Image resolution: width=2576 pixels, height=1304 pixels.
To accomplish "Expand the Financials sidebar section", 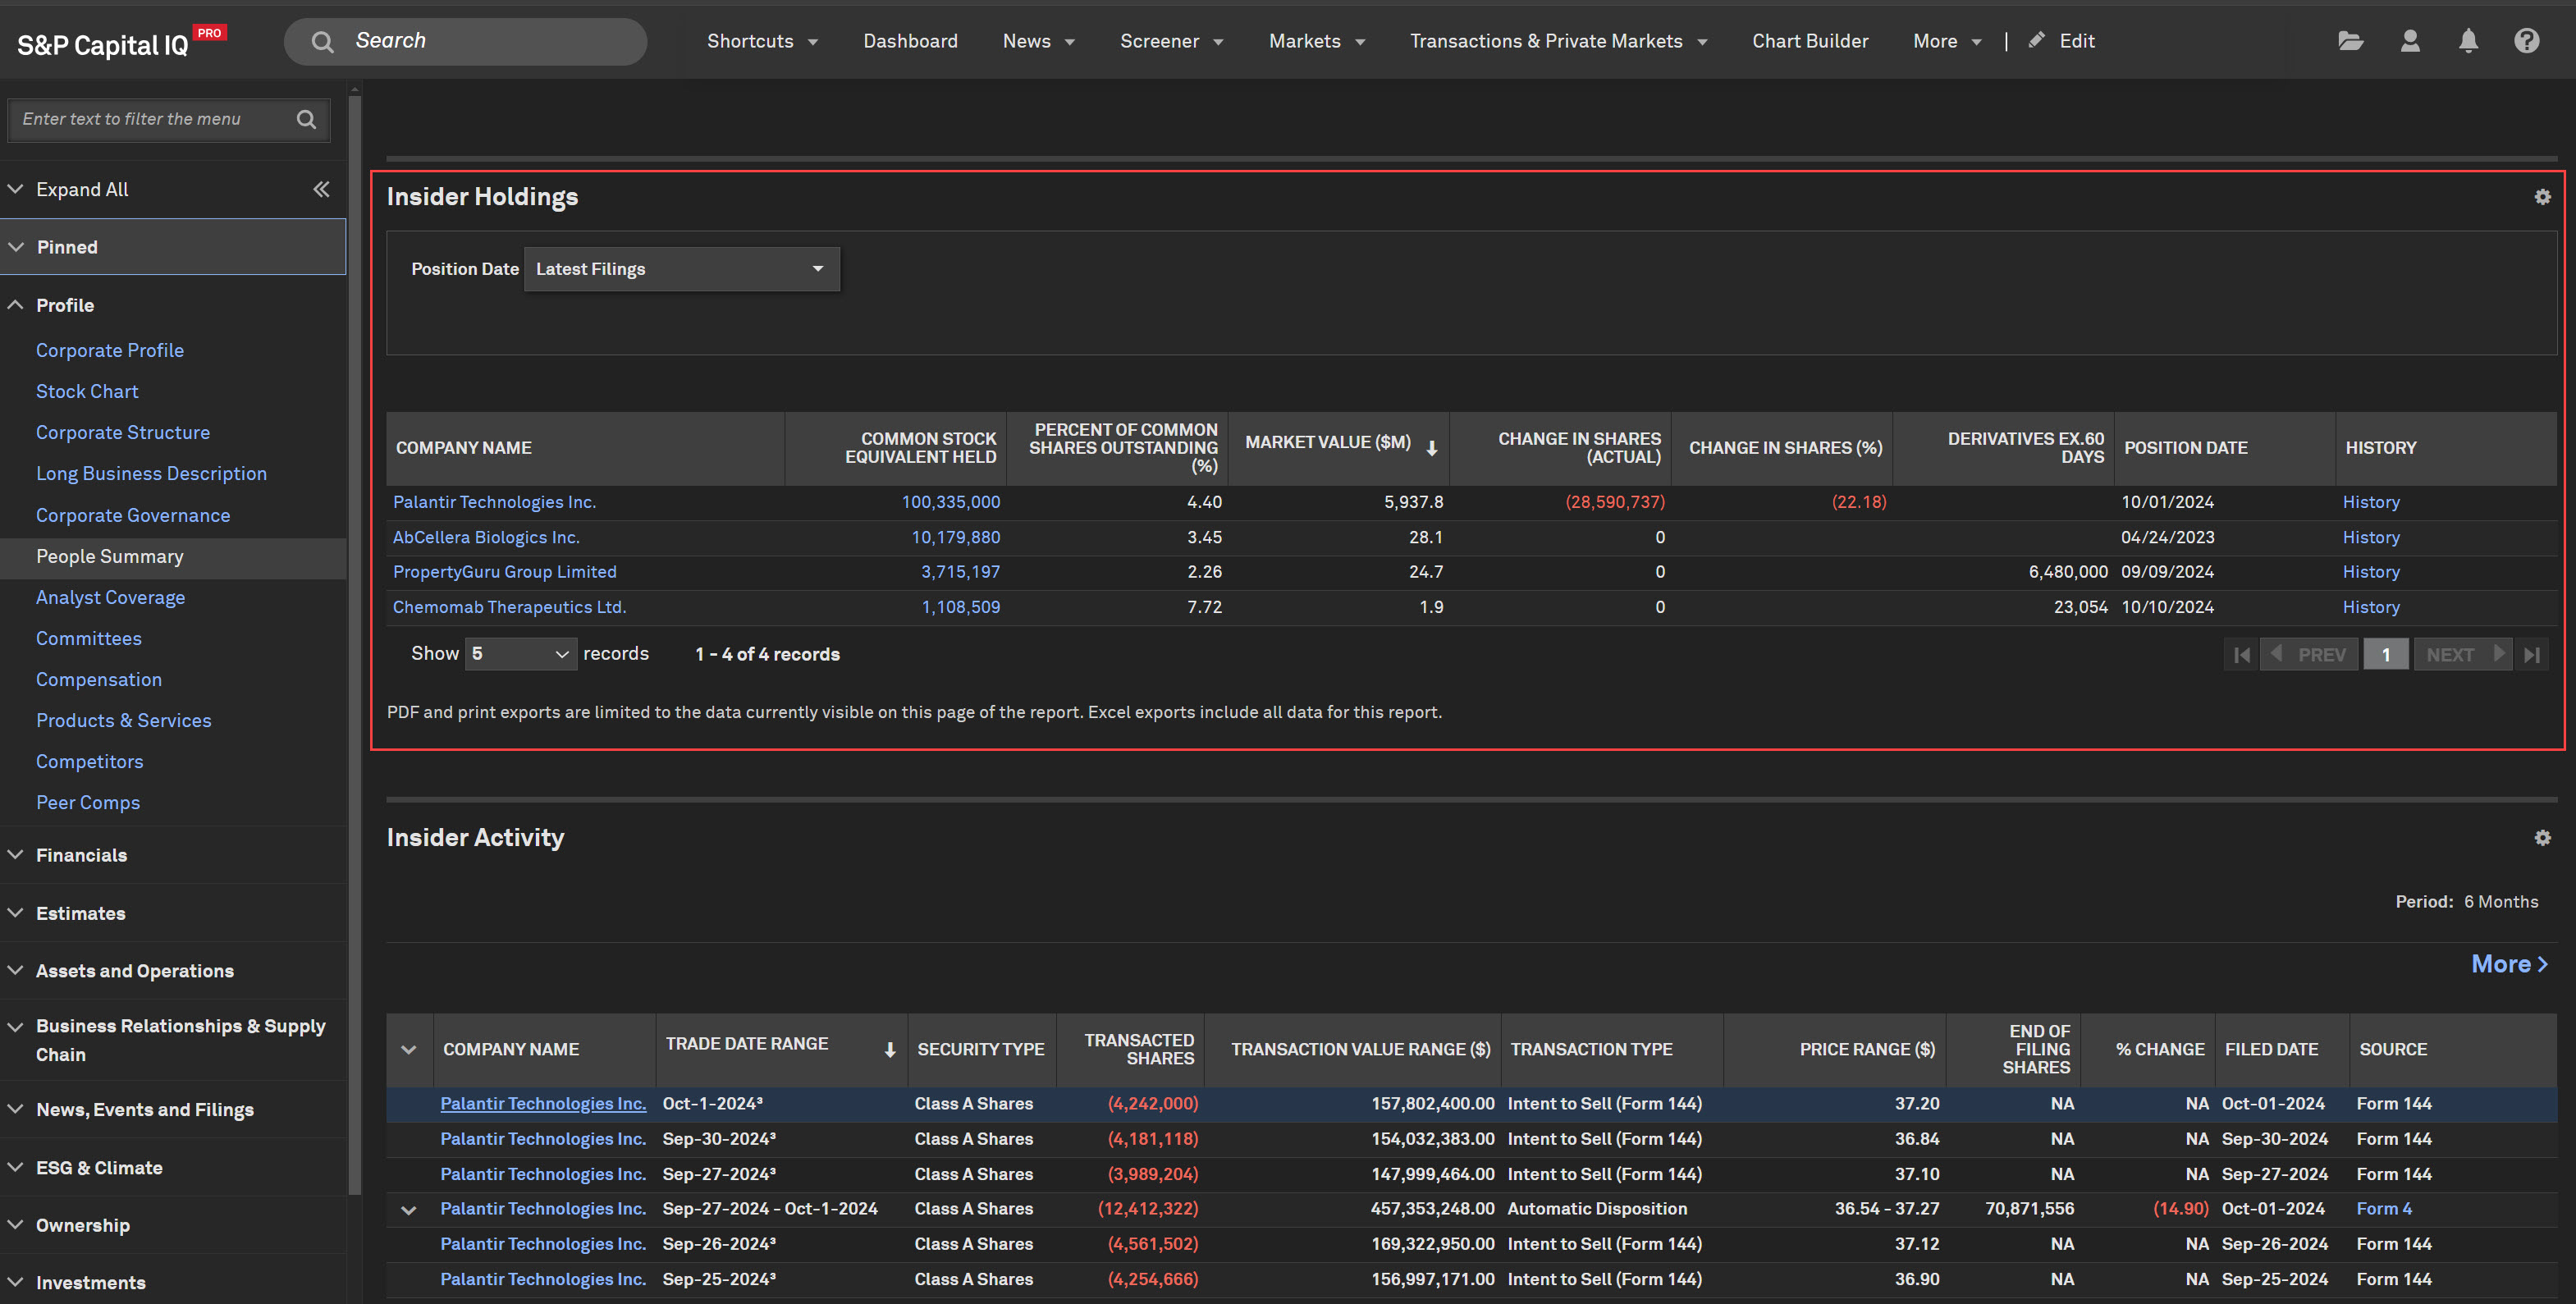I will (x=81, y=855).
